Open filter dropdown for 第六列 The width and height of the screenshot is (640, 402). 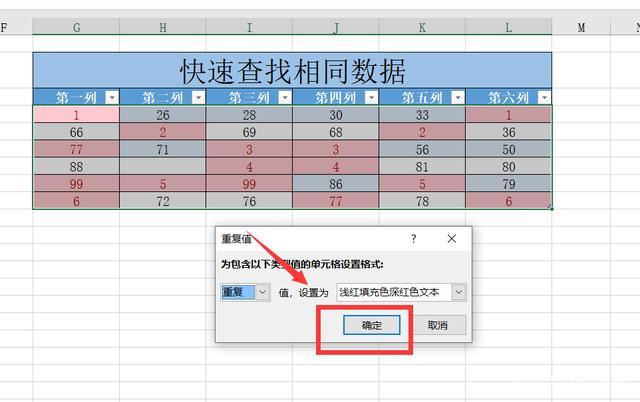tap(544, 97)
